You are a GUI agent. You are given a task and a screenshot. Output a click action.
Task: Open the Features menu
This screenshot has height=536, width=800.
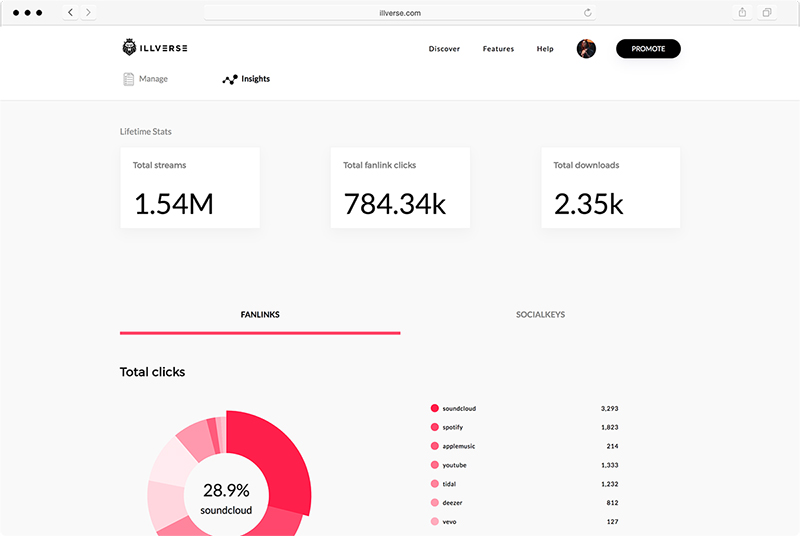tap(498, 49)
